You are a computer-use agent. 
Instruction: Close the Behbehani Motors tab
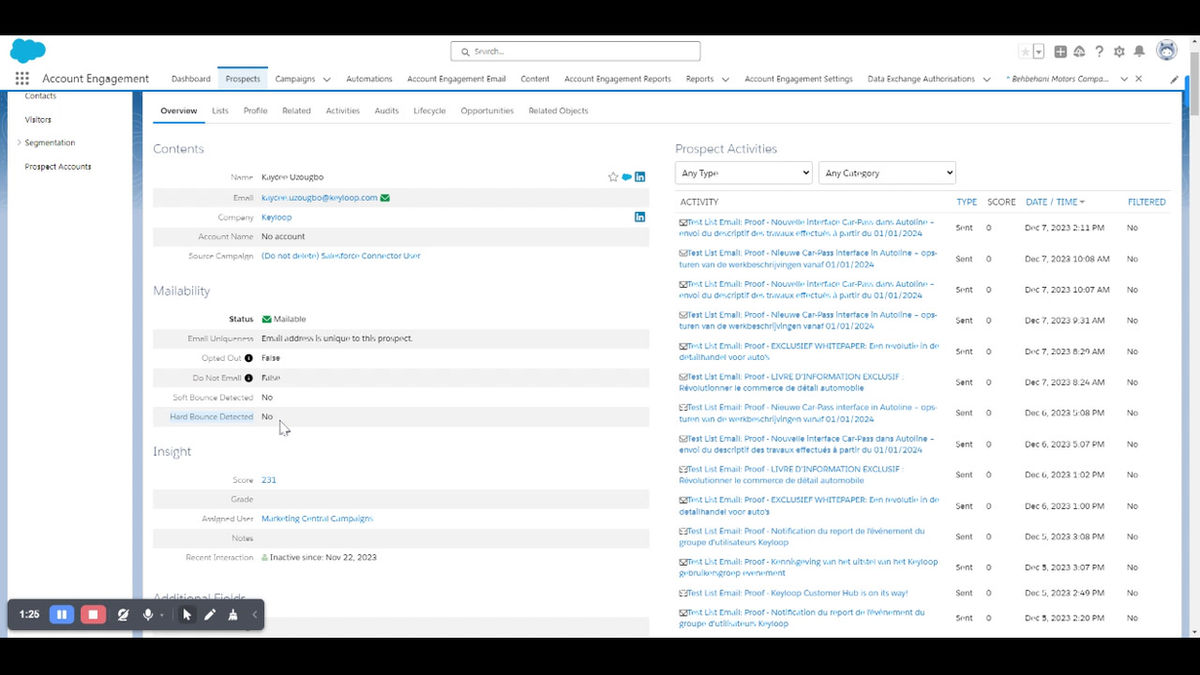1138,79
